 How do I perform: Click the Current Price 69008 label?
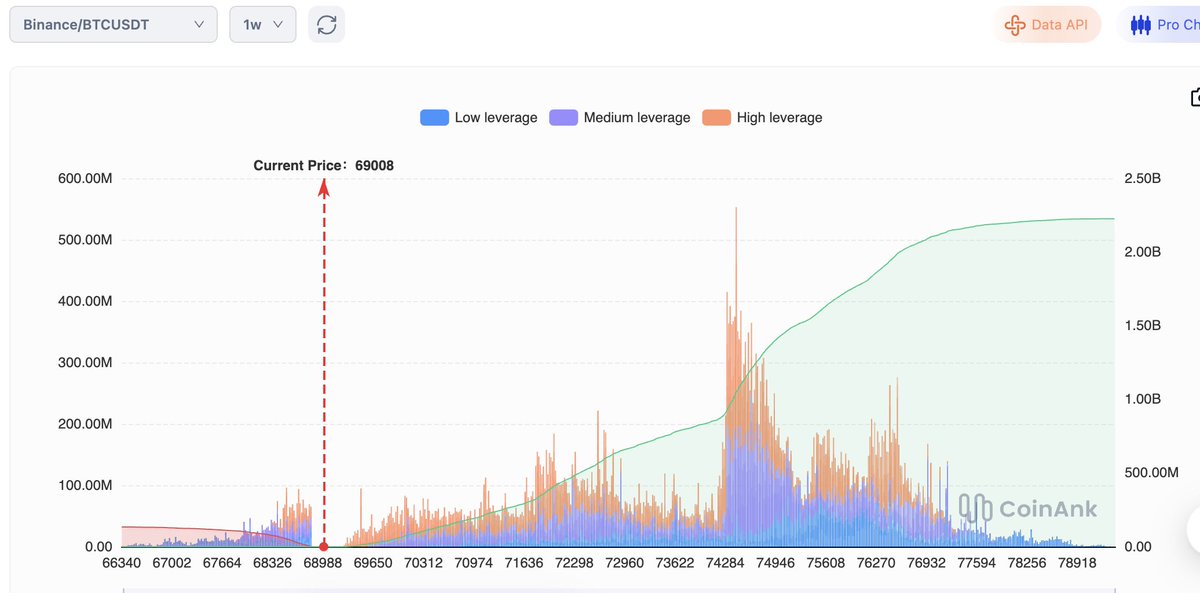323,165
